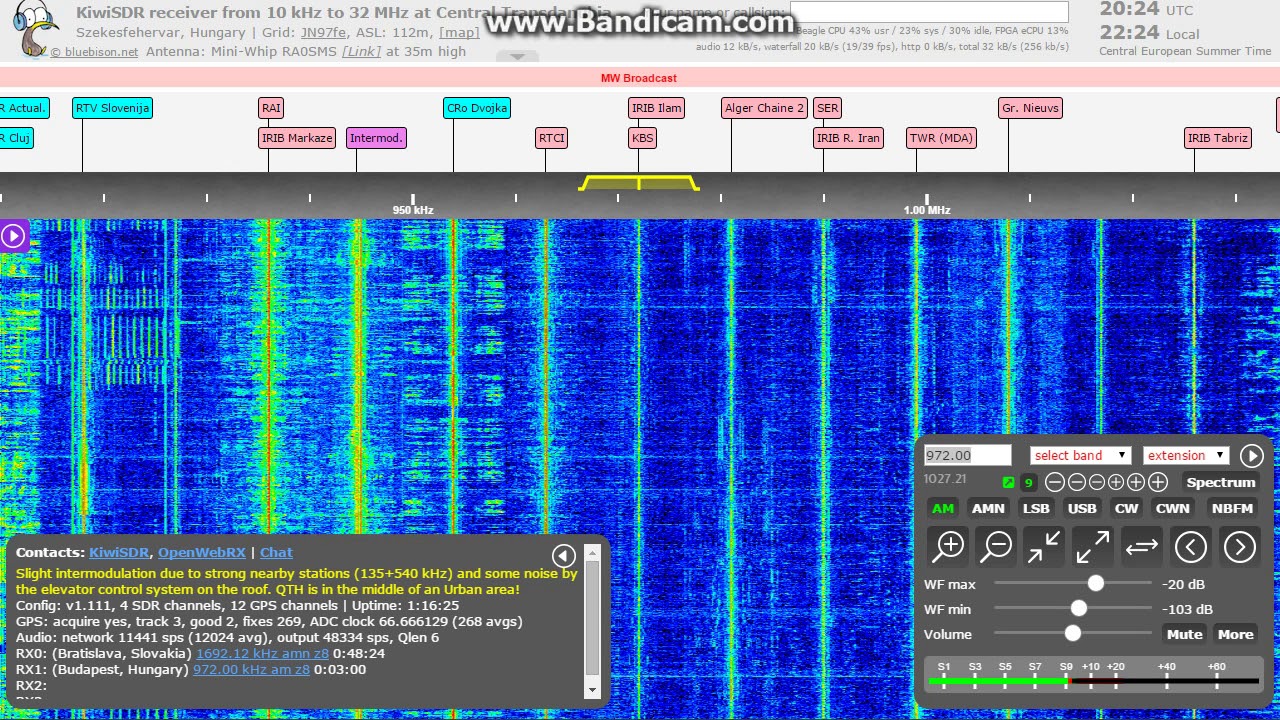
Task: Click the green 9 kHz step button
Action: (x=1028, y=483)
